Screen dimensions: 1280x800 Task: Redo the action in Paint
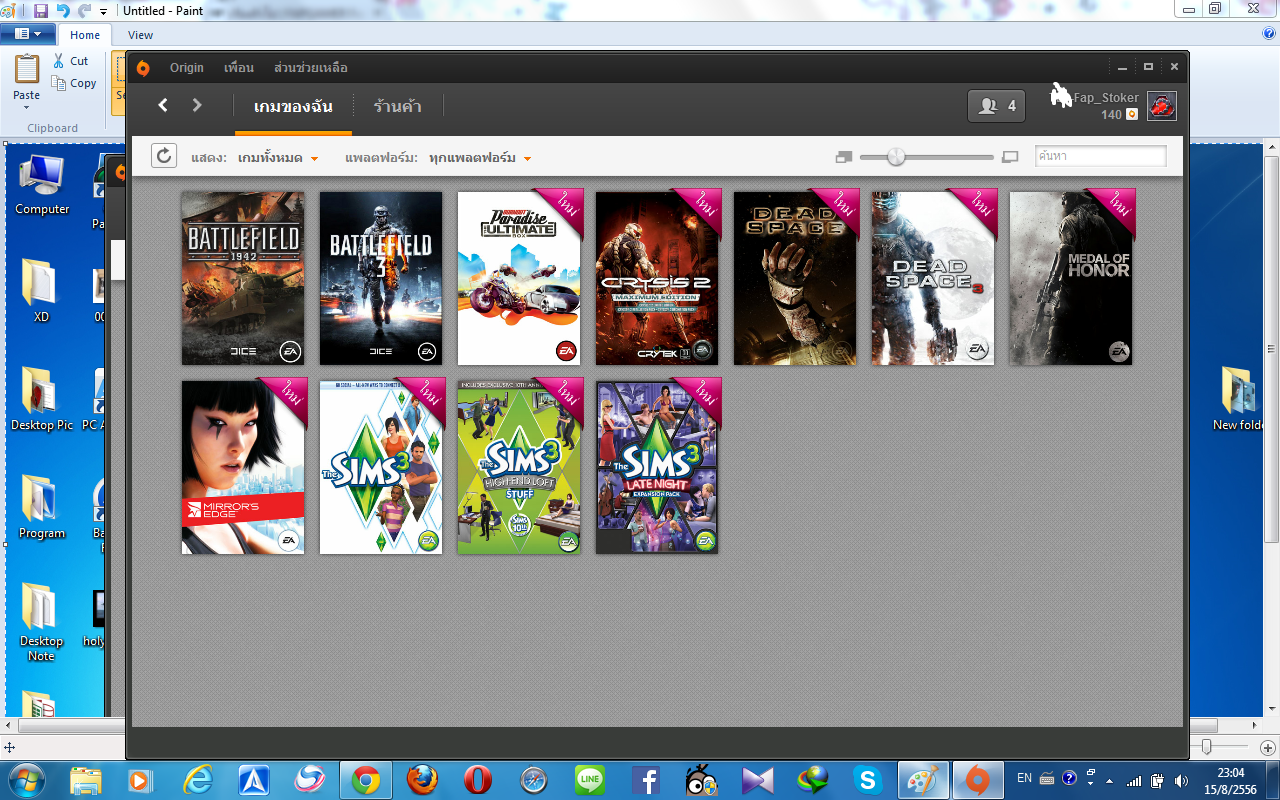point(84,10)
